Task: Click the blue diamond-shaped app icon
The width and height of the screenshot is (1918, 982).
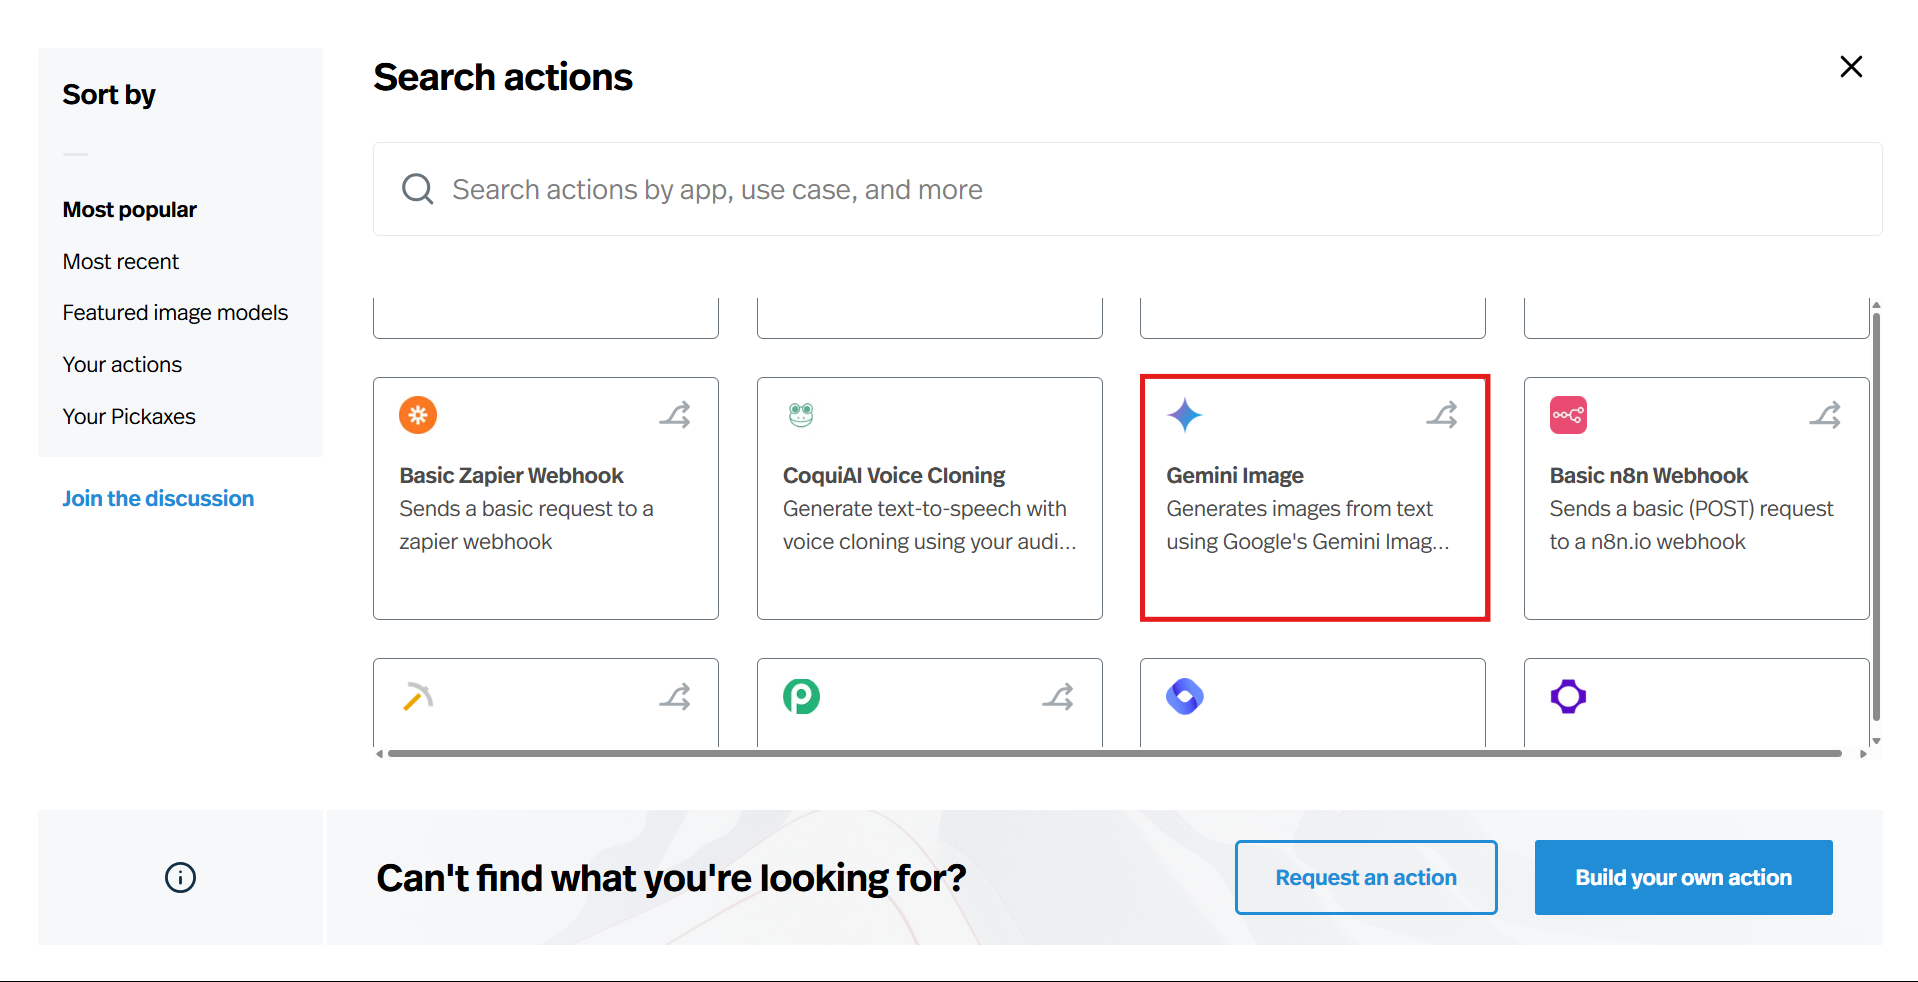Action: (1185, 696)
